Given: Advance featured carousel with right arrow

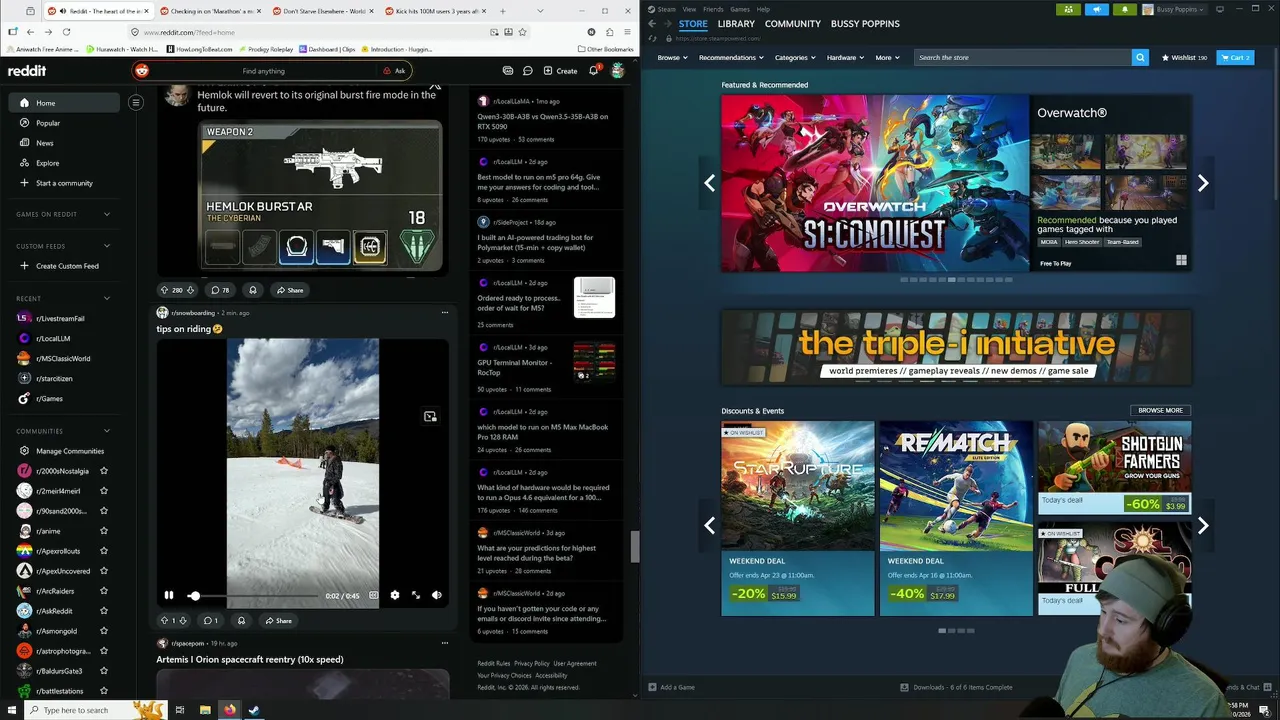Looking at the screenshot, I should tap(1203, 183).
